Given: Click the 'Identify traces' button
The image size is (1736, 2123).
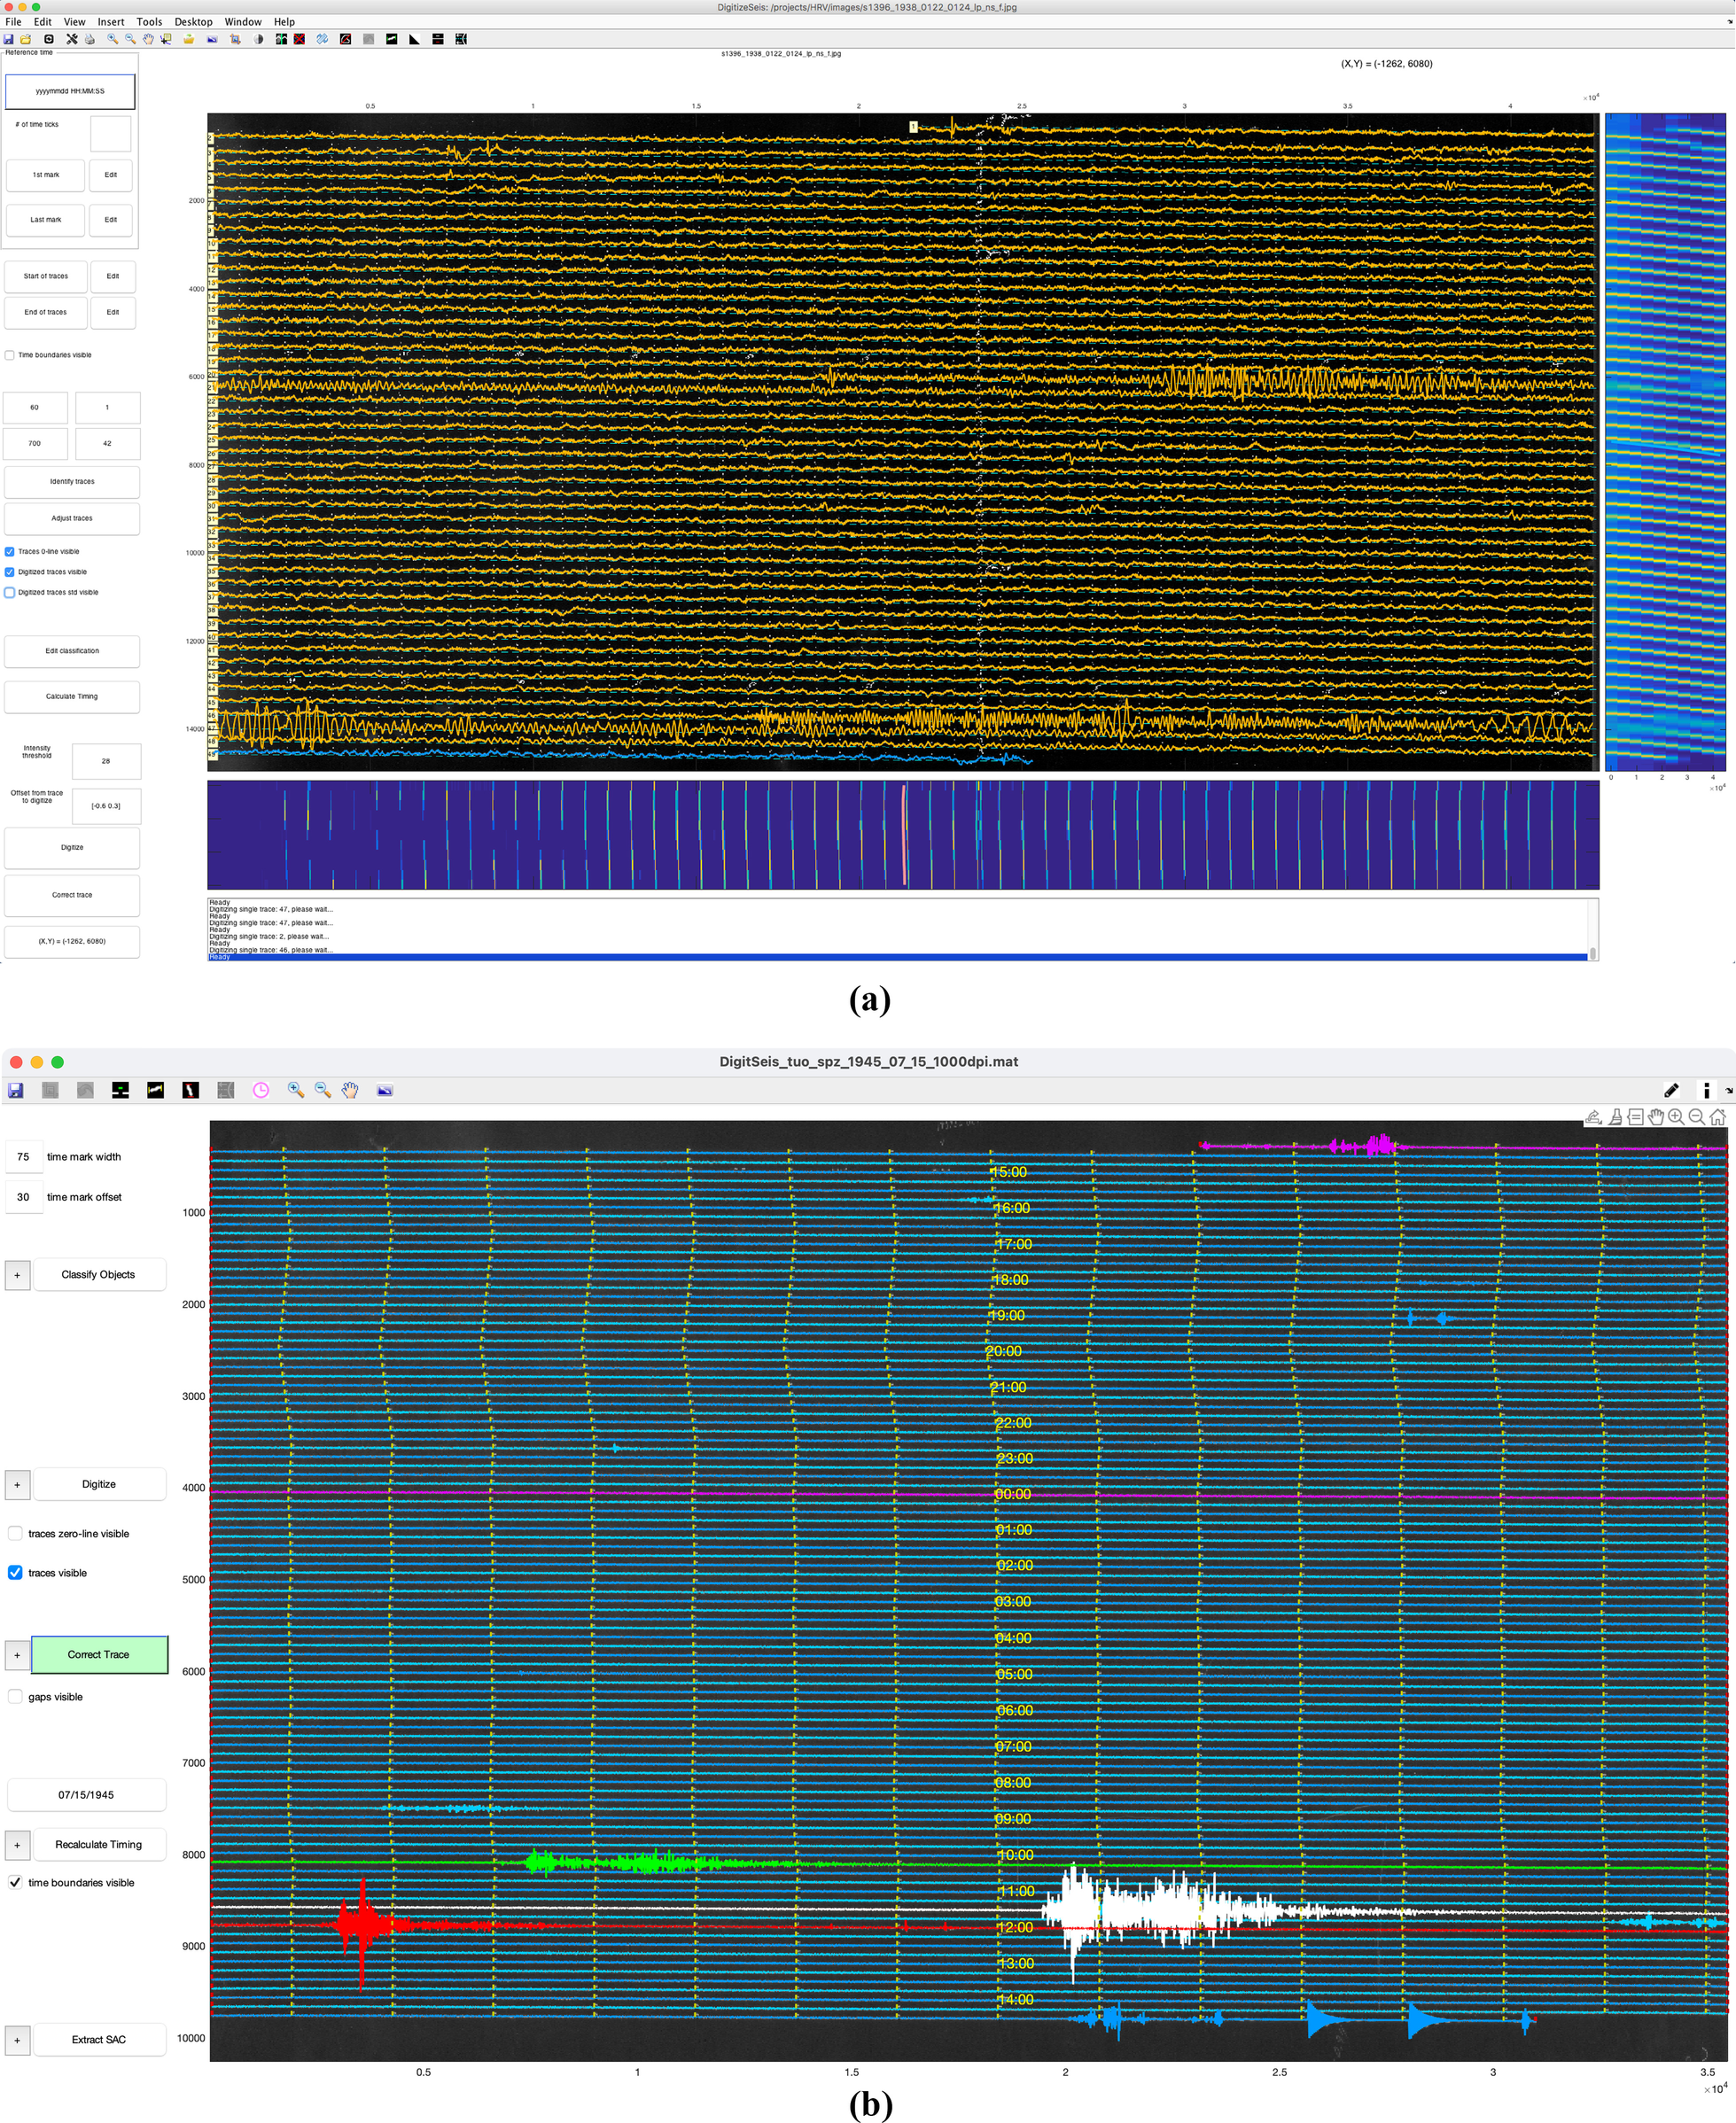Looking at the screenshot, I should click(72, 482).
